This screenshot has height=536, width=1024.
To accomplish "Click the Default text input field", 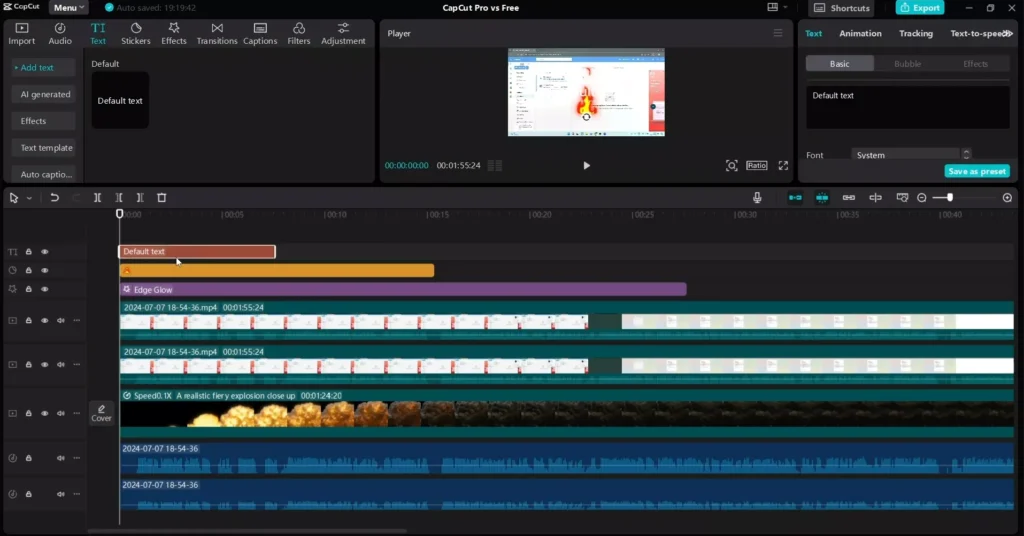I will 908,107.
